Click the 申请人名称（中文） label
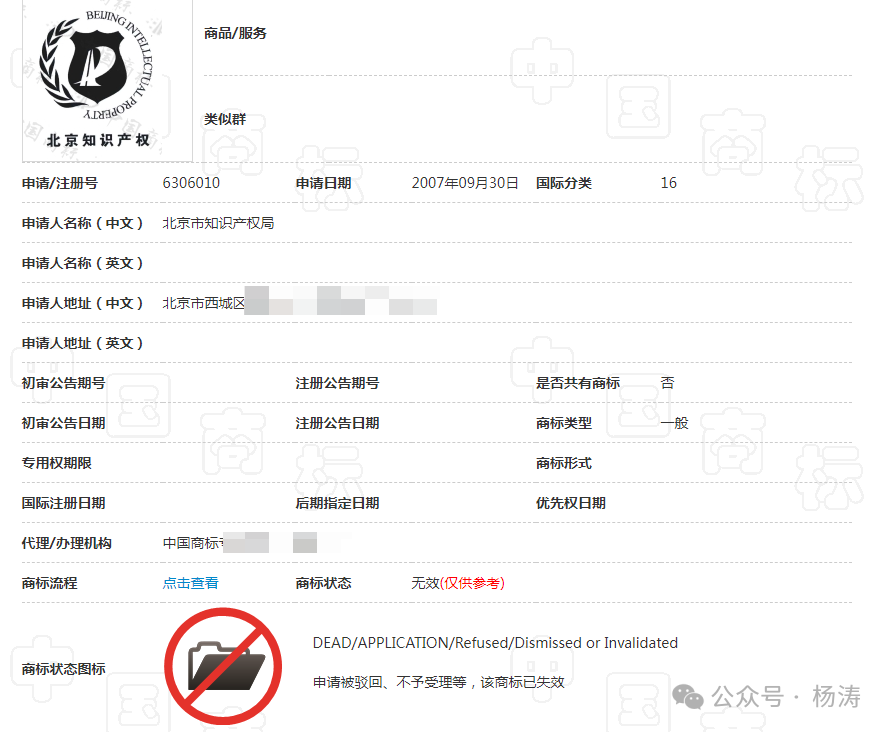Viewport: 889px width, 732px height. [x=83, y=223]
